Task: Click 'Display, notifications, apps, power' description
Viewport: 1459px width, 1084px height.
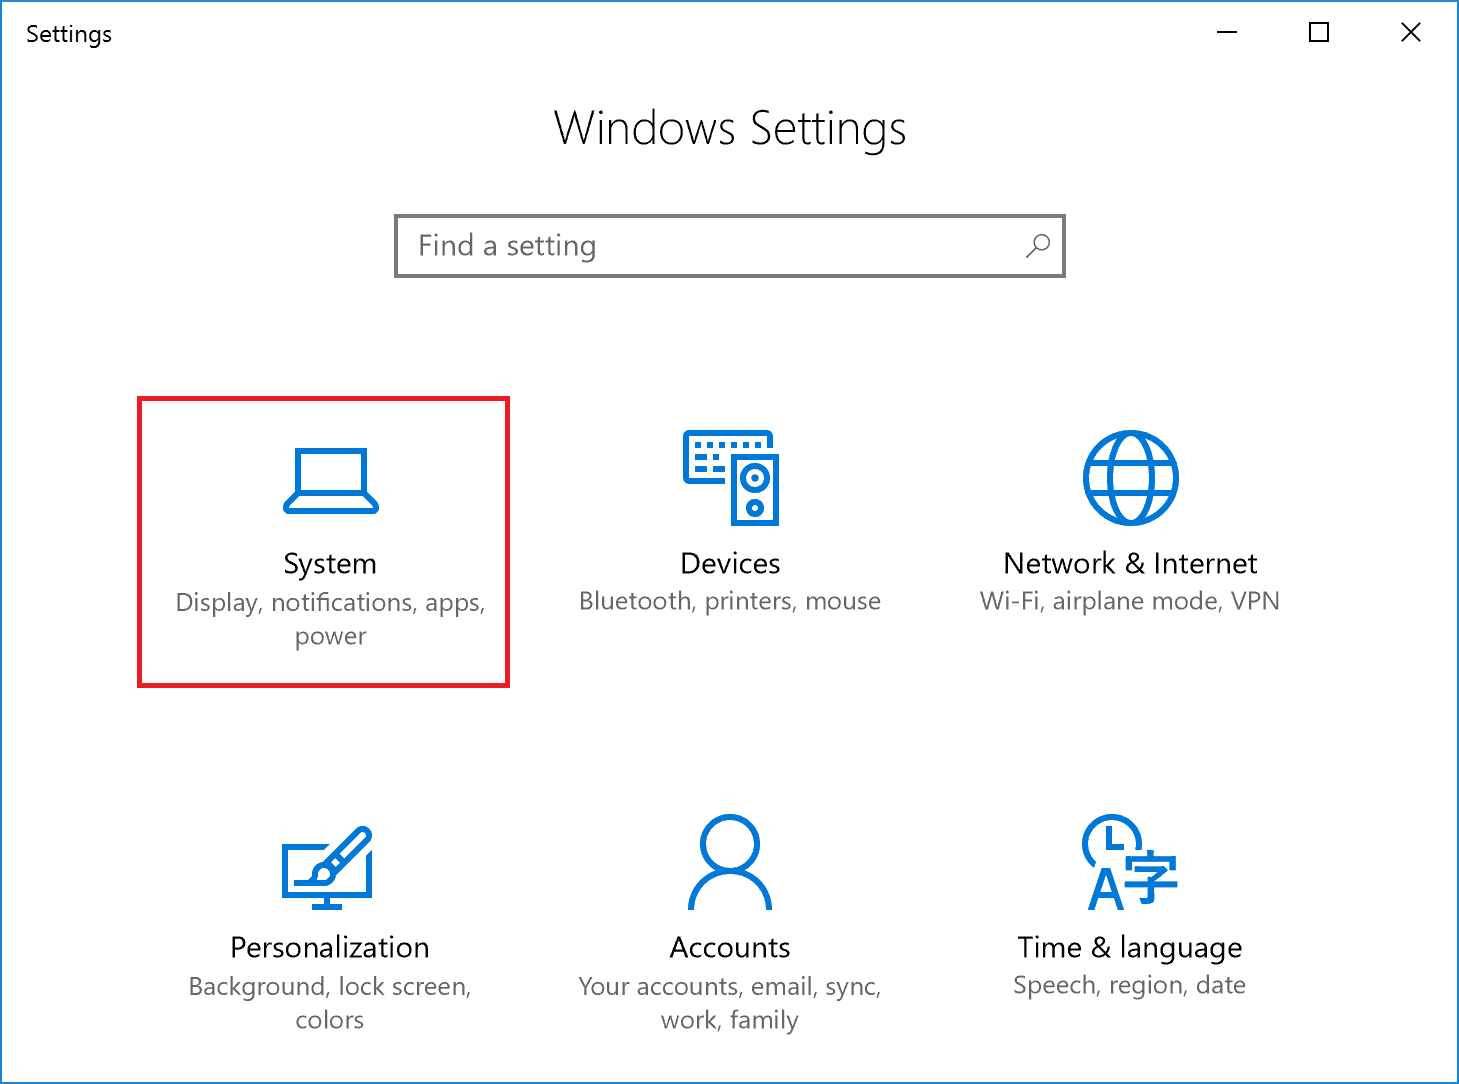Action: 330,619
